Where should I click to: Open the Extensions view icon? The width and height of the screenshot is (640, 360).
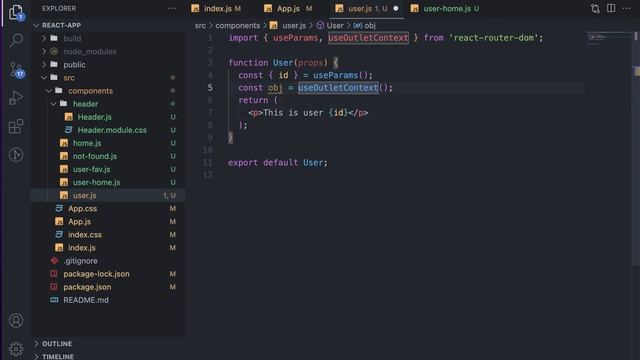[x=16, y=127]
